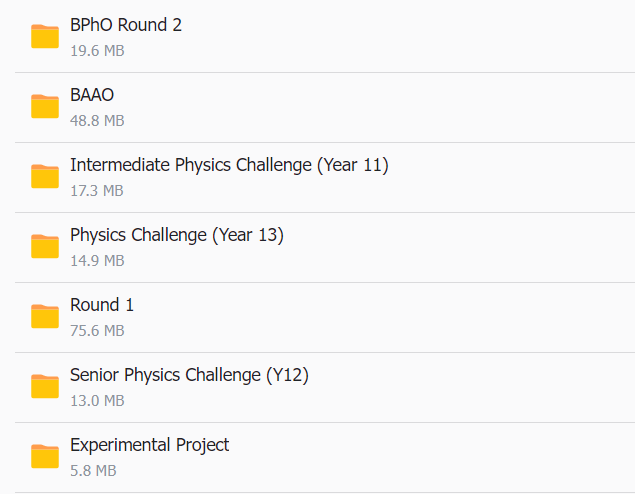The width and height of the screenshot is (635, 494).
Task: Click the Physics Challenge (Year 13) folder icon
Action: pos(45,246)
